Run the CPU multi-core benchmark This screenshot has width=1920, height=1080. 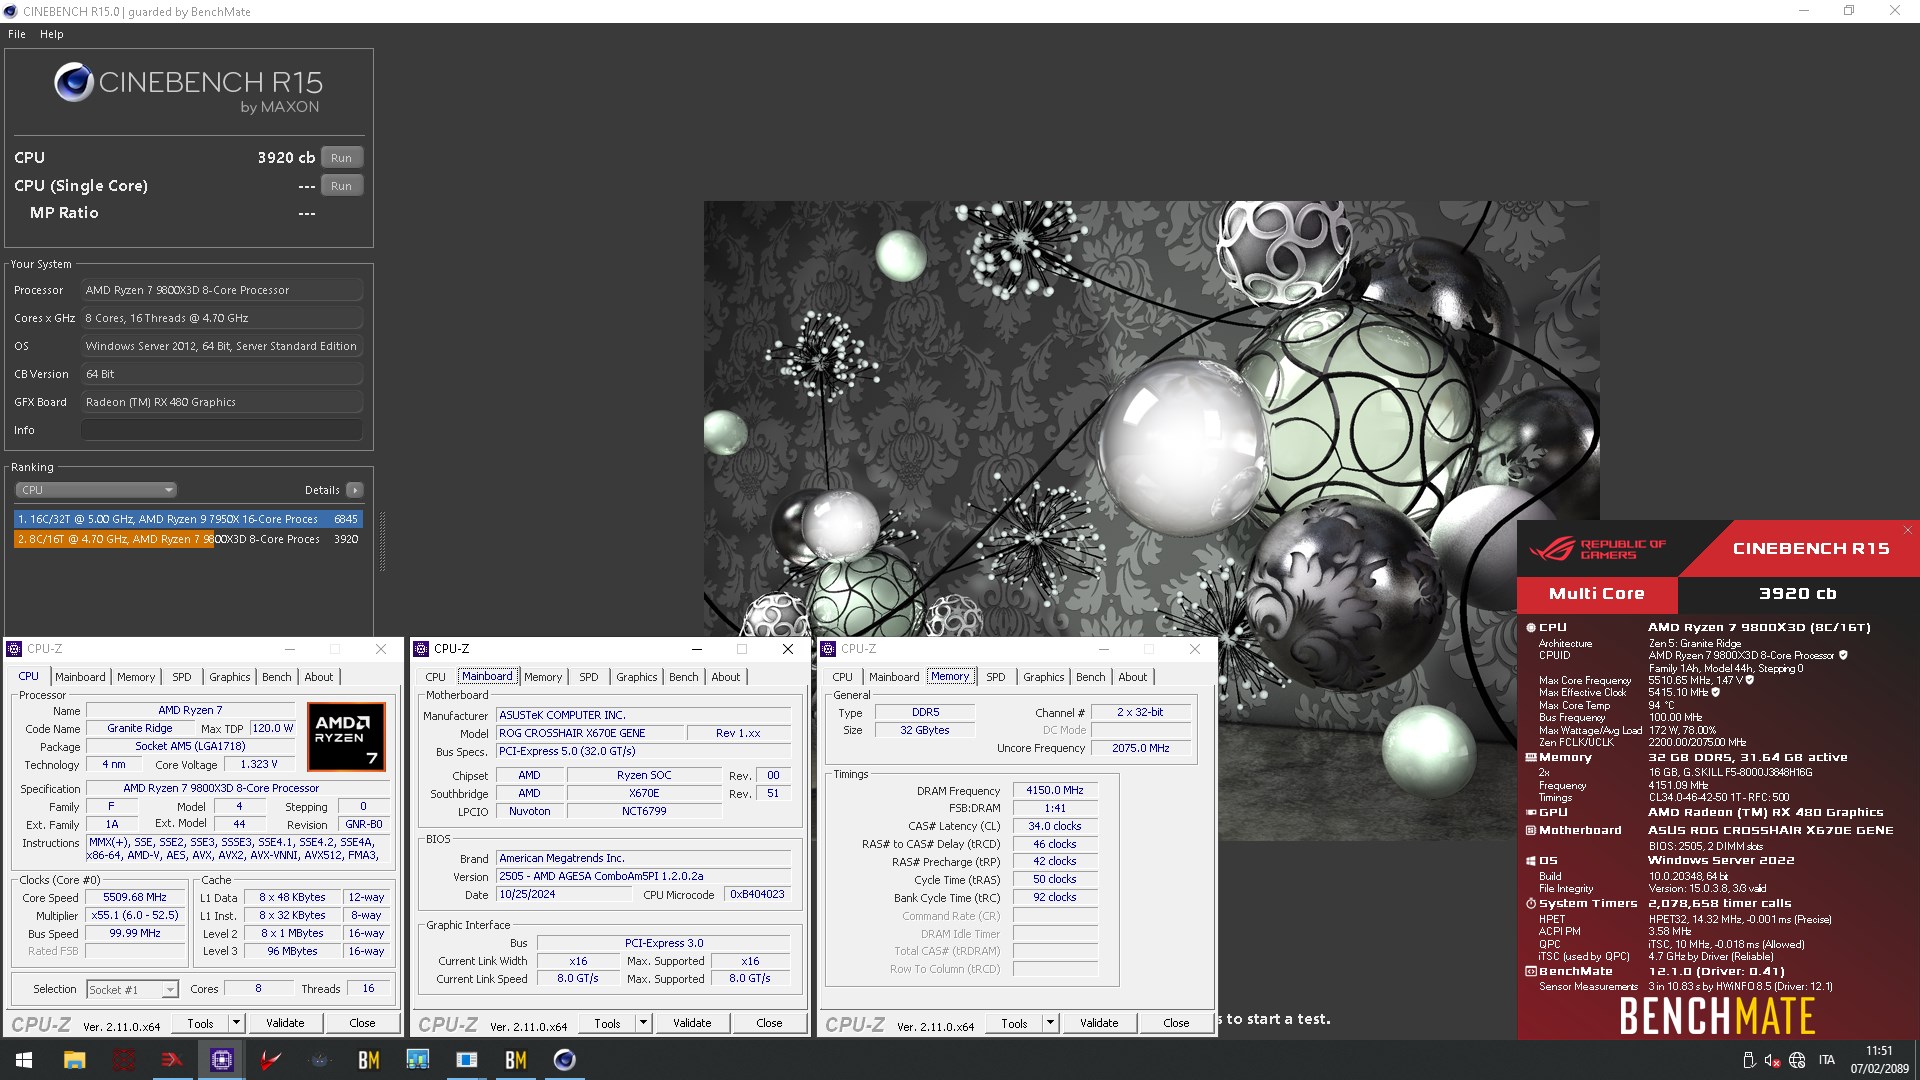tap(342, 158)
